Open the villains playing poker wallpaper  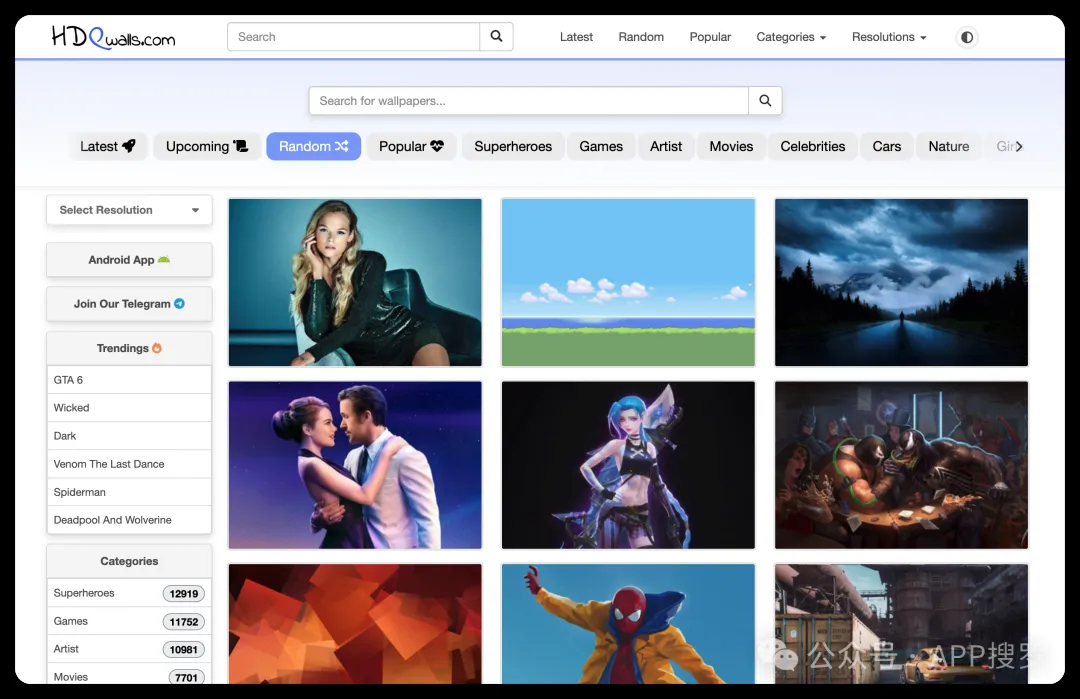[x=901, y=465]
